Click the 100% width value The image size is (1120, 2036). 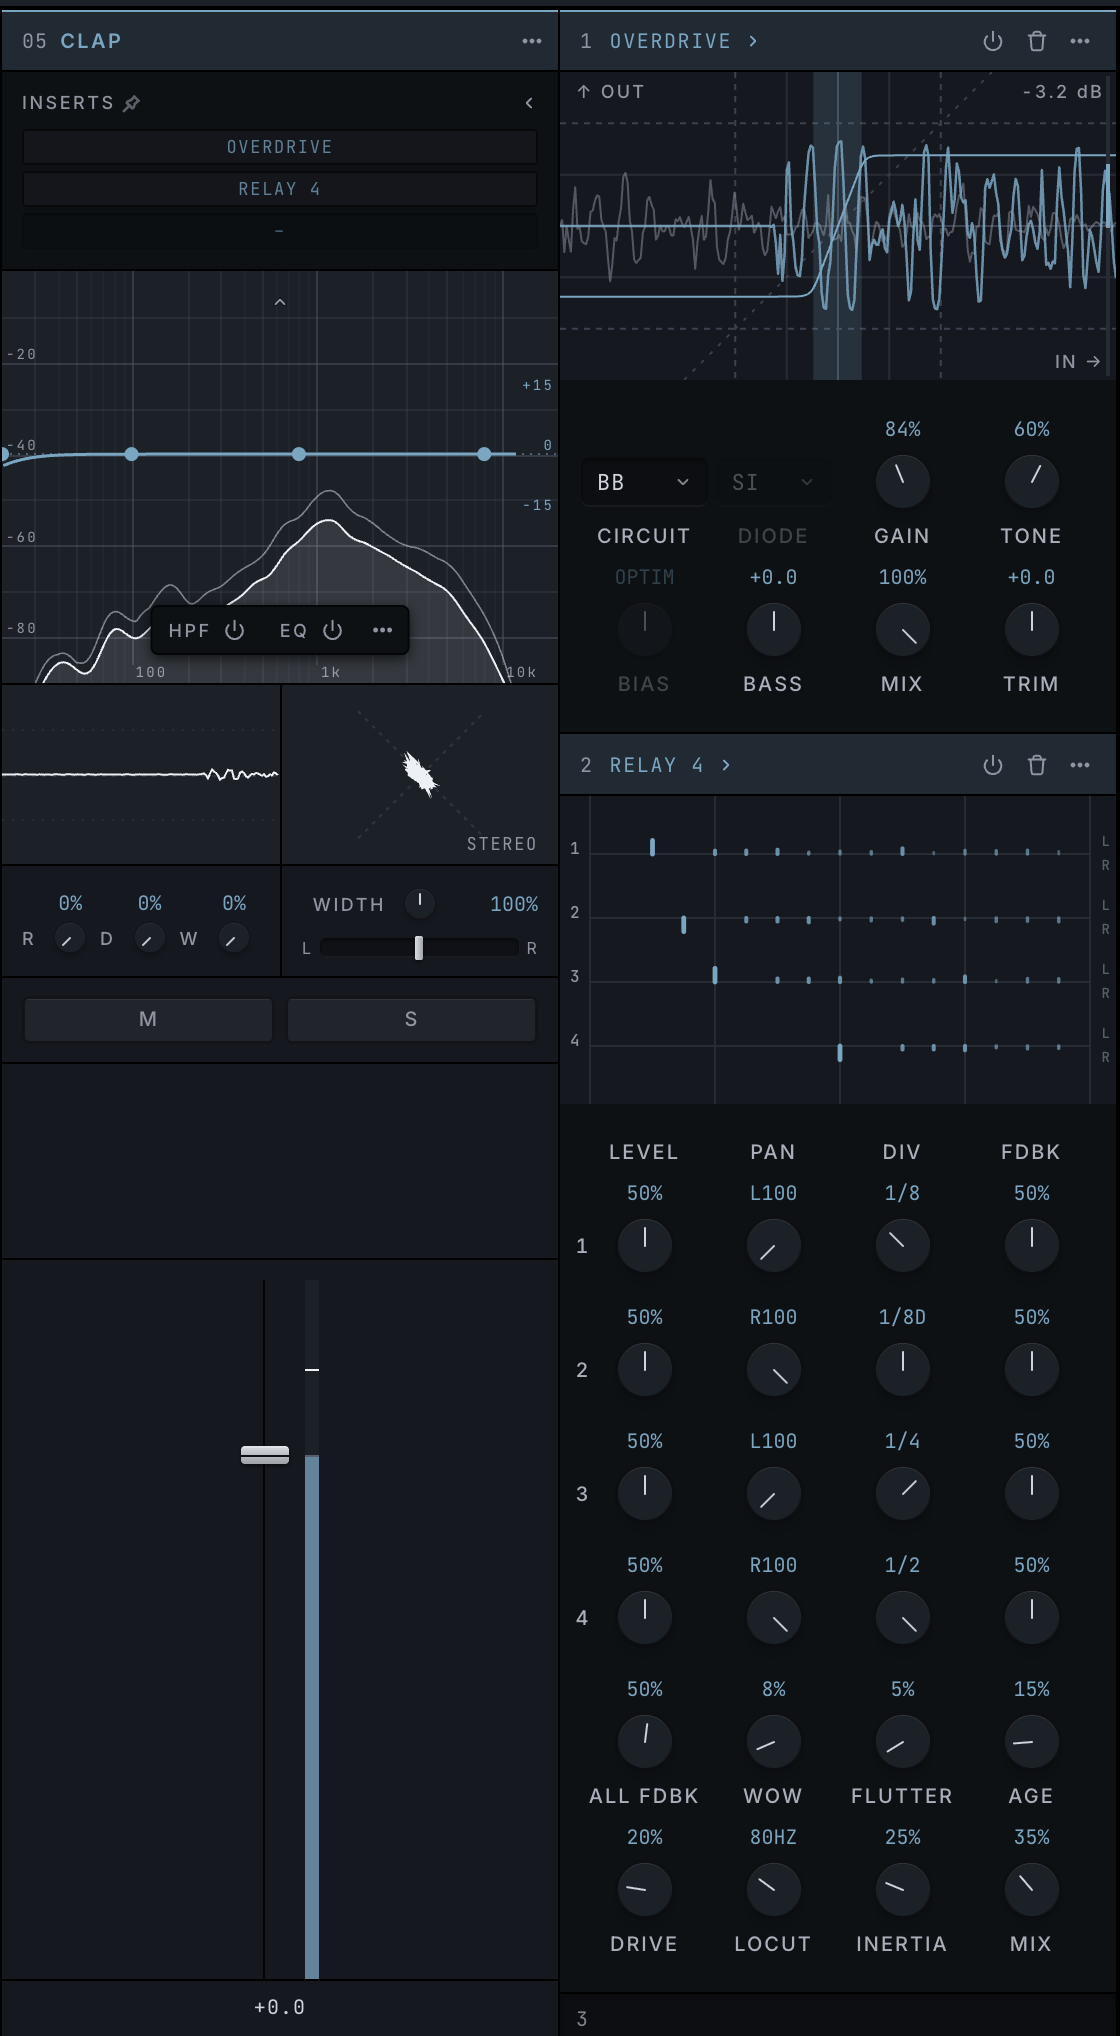click(514, 904)
